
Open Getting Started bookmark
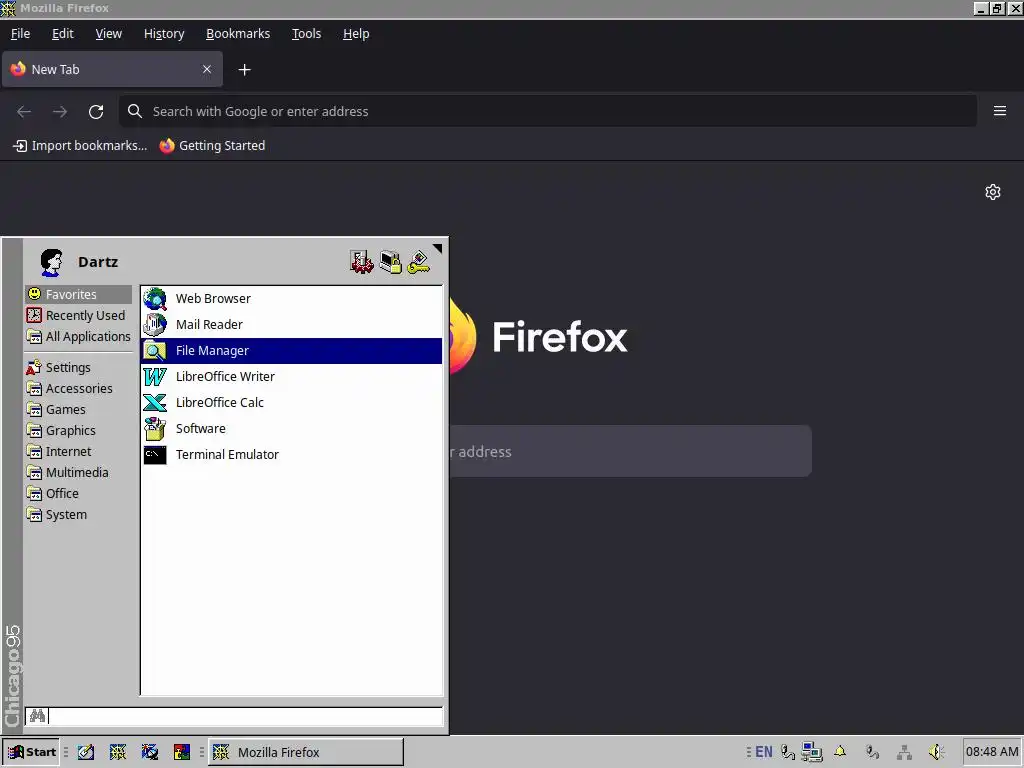[212, 146]
